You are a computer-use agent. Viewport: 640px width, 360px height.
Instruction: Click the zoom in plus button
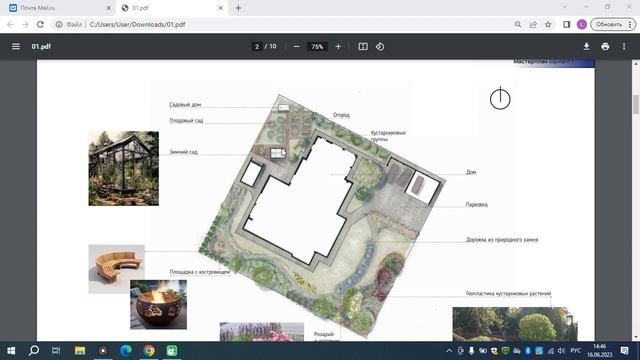tap(338, 47)
